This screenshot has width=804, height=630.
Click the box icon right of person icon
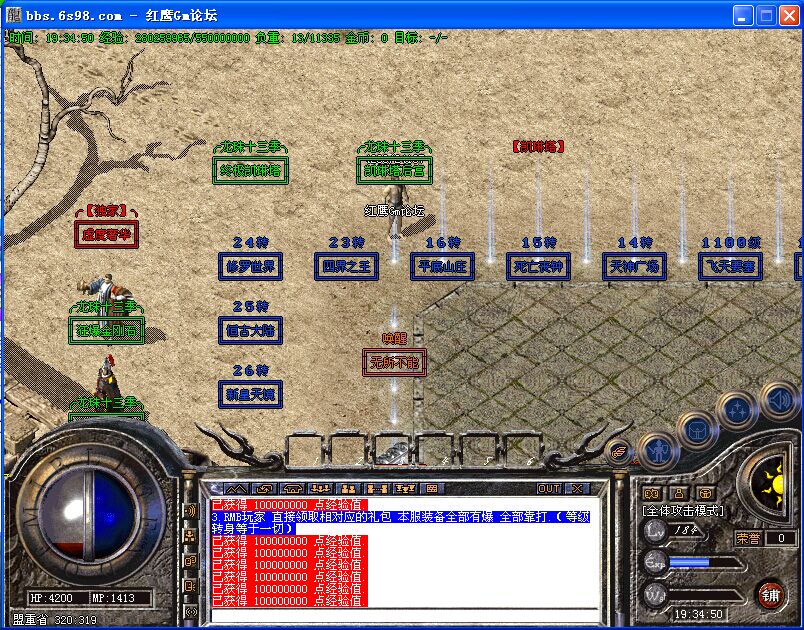707,493
